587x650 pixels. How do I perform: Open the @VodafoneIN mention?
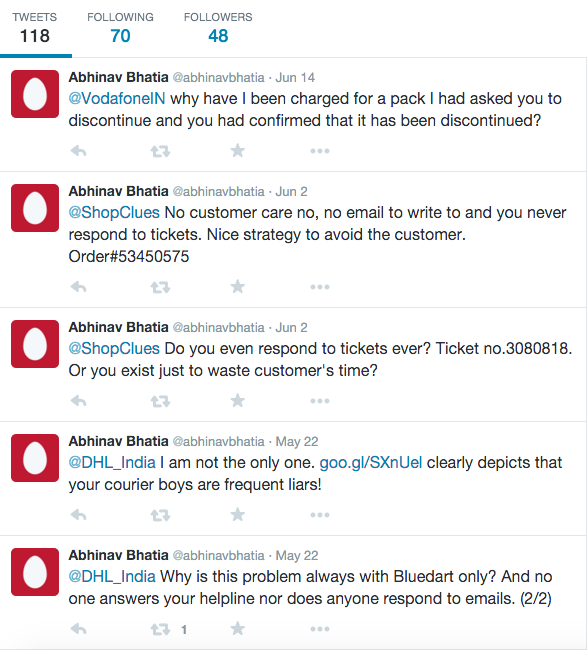click(x=117, y=99)
